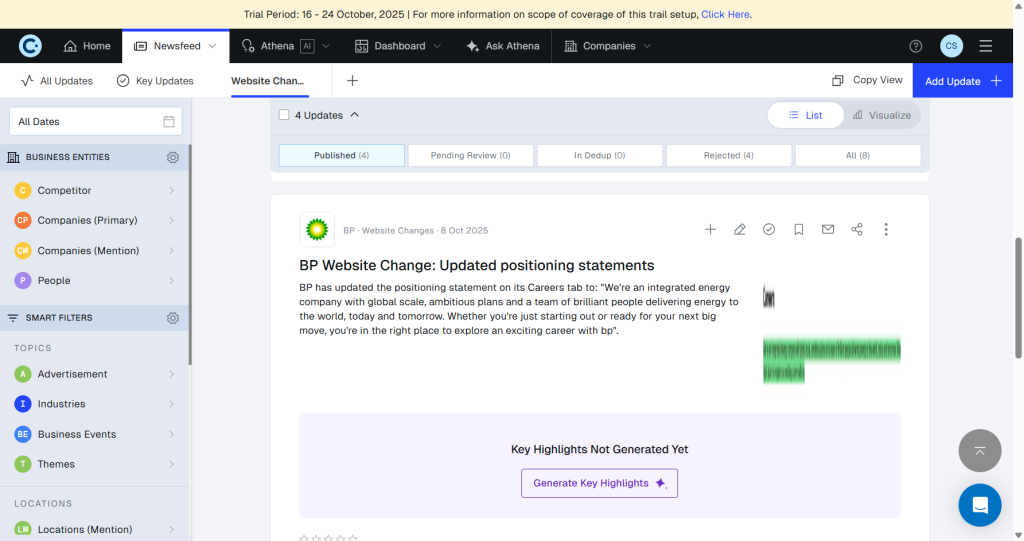Open the BP update green thumbnail
The height and width of the screenshot is (541, 1024).
point(831,333)
